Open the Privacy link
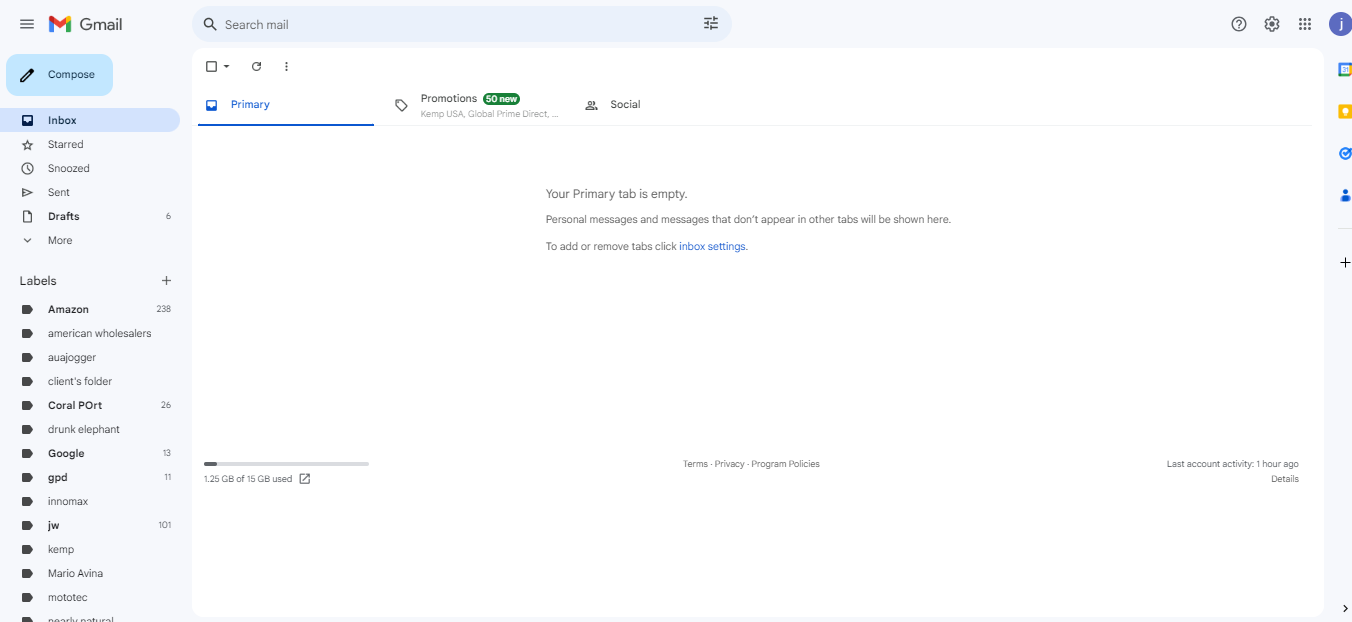The height and width of the screenshot is (622, 1352). pyautogui.click(x=729, y=464)
